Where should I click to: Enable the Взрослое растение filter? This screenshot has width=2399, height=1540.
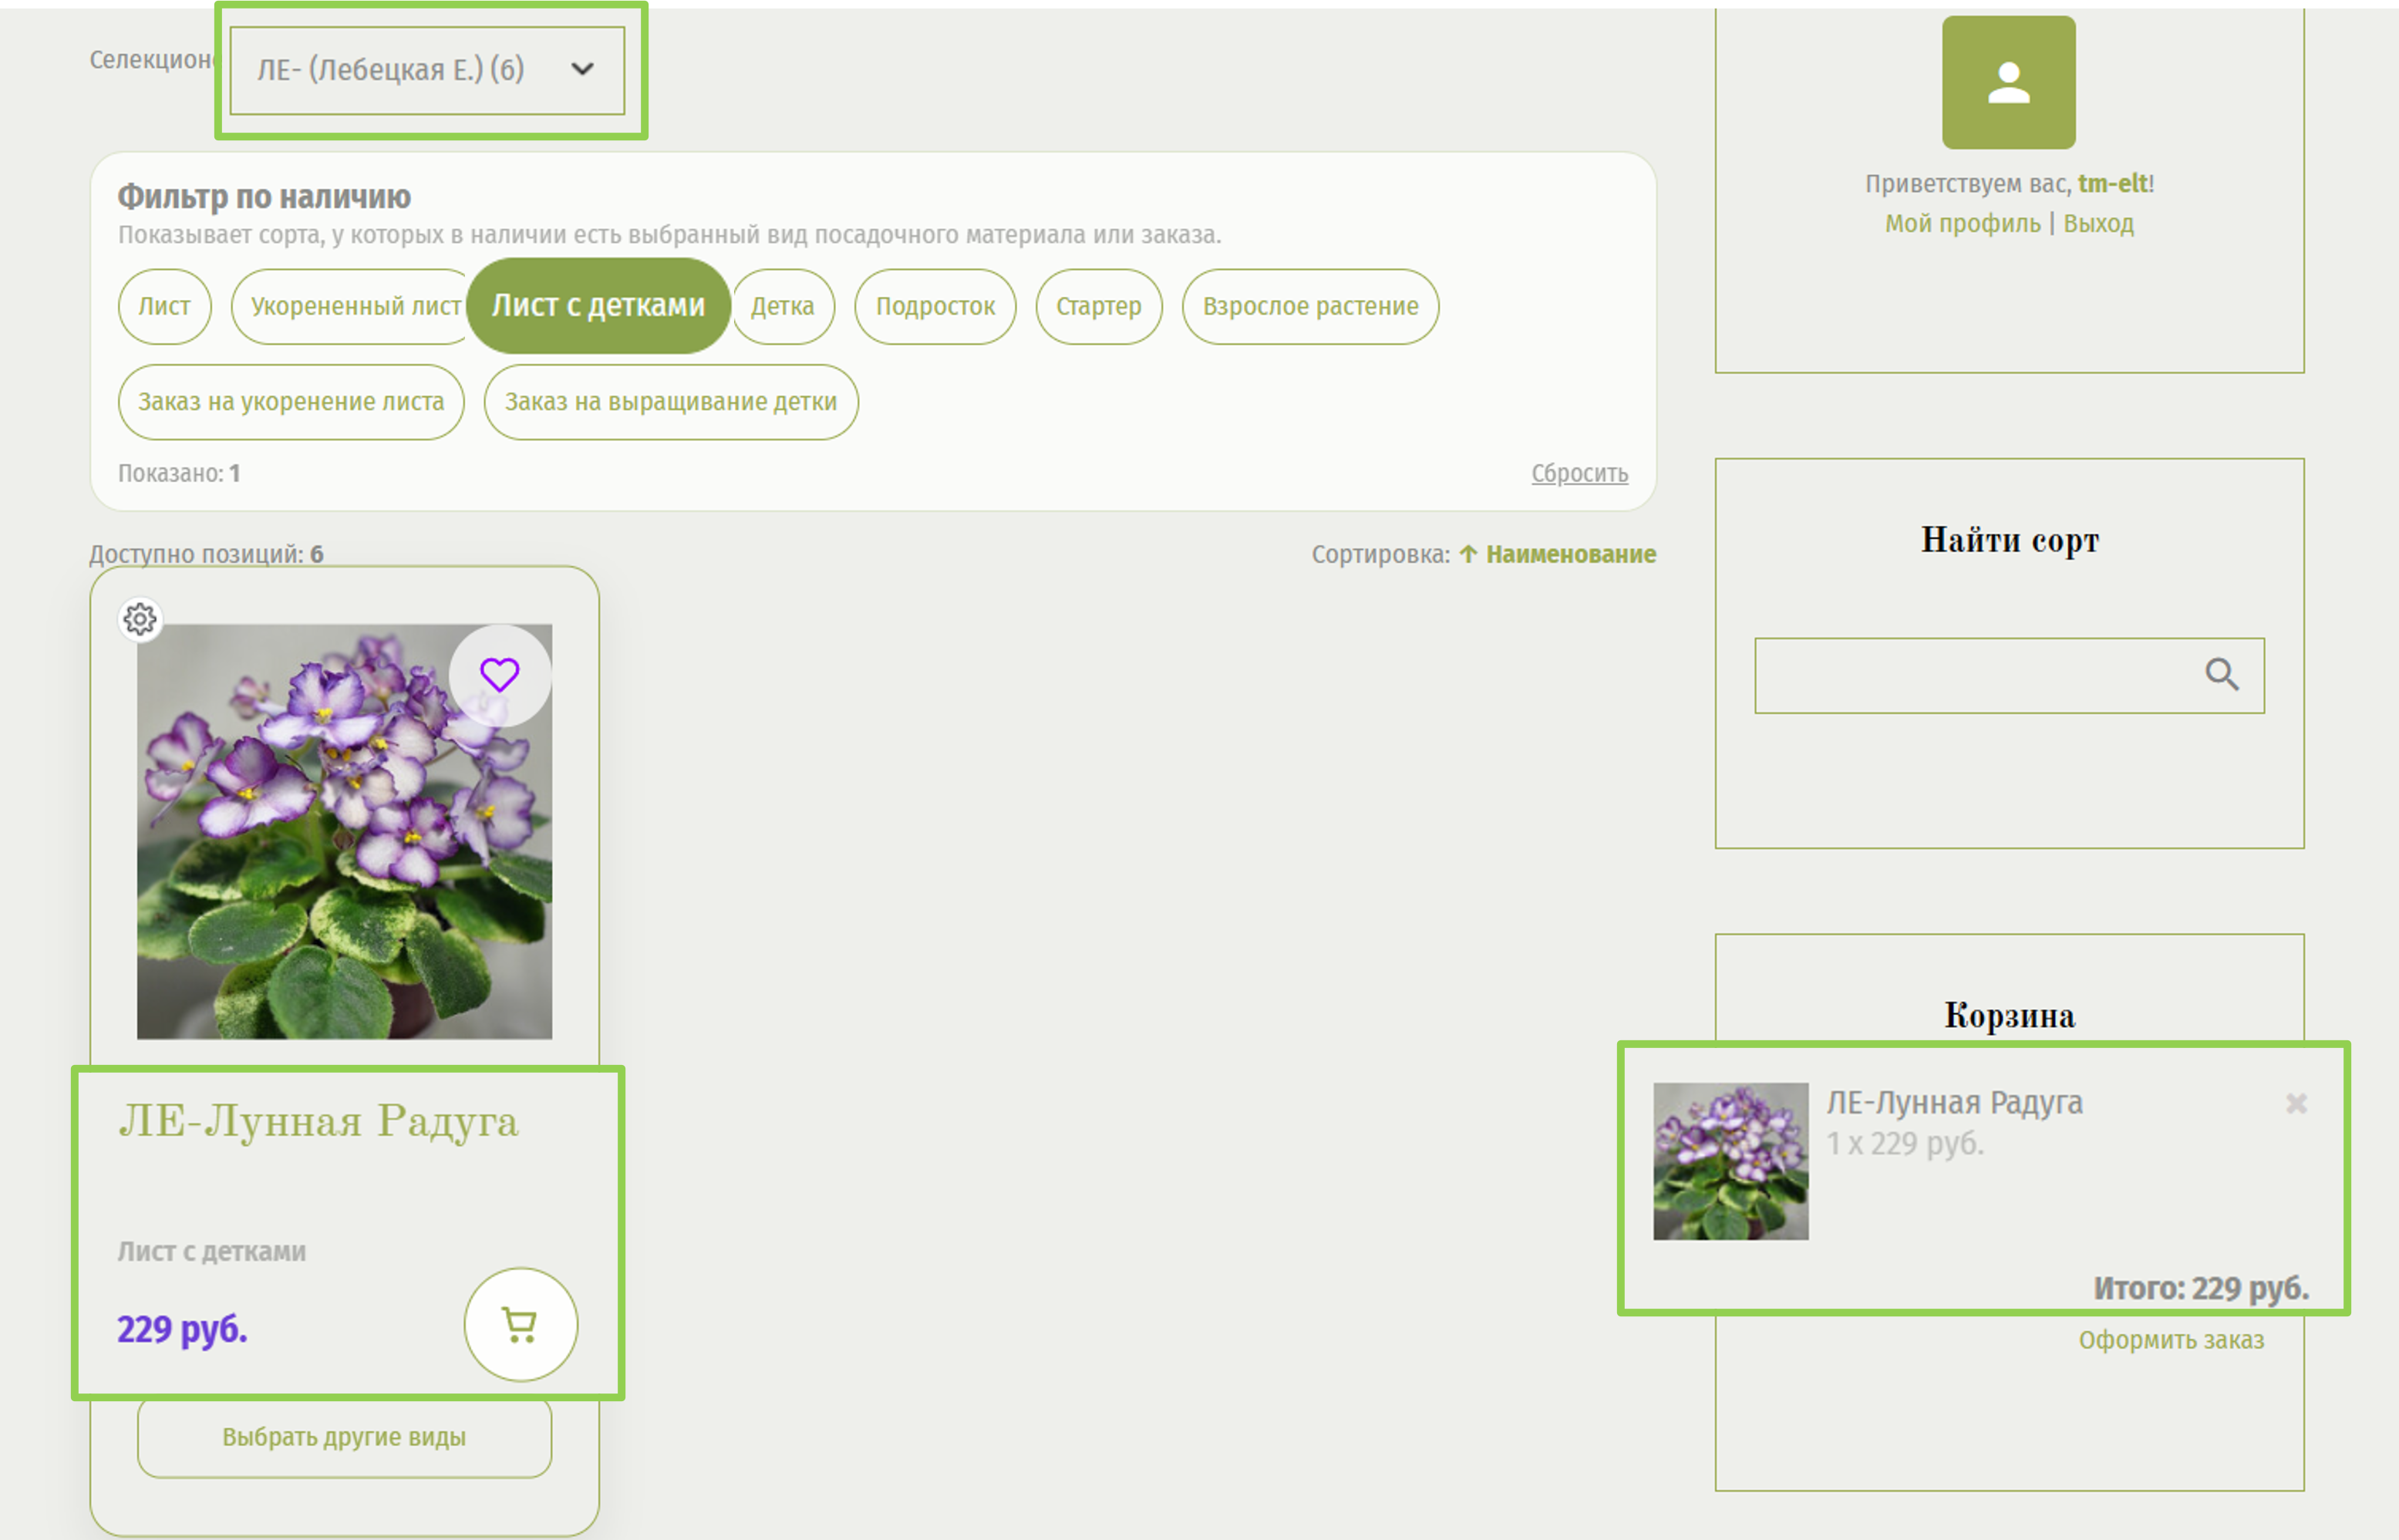pos(1310,306)
